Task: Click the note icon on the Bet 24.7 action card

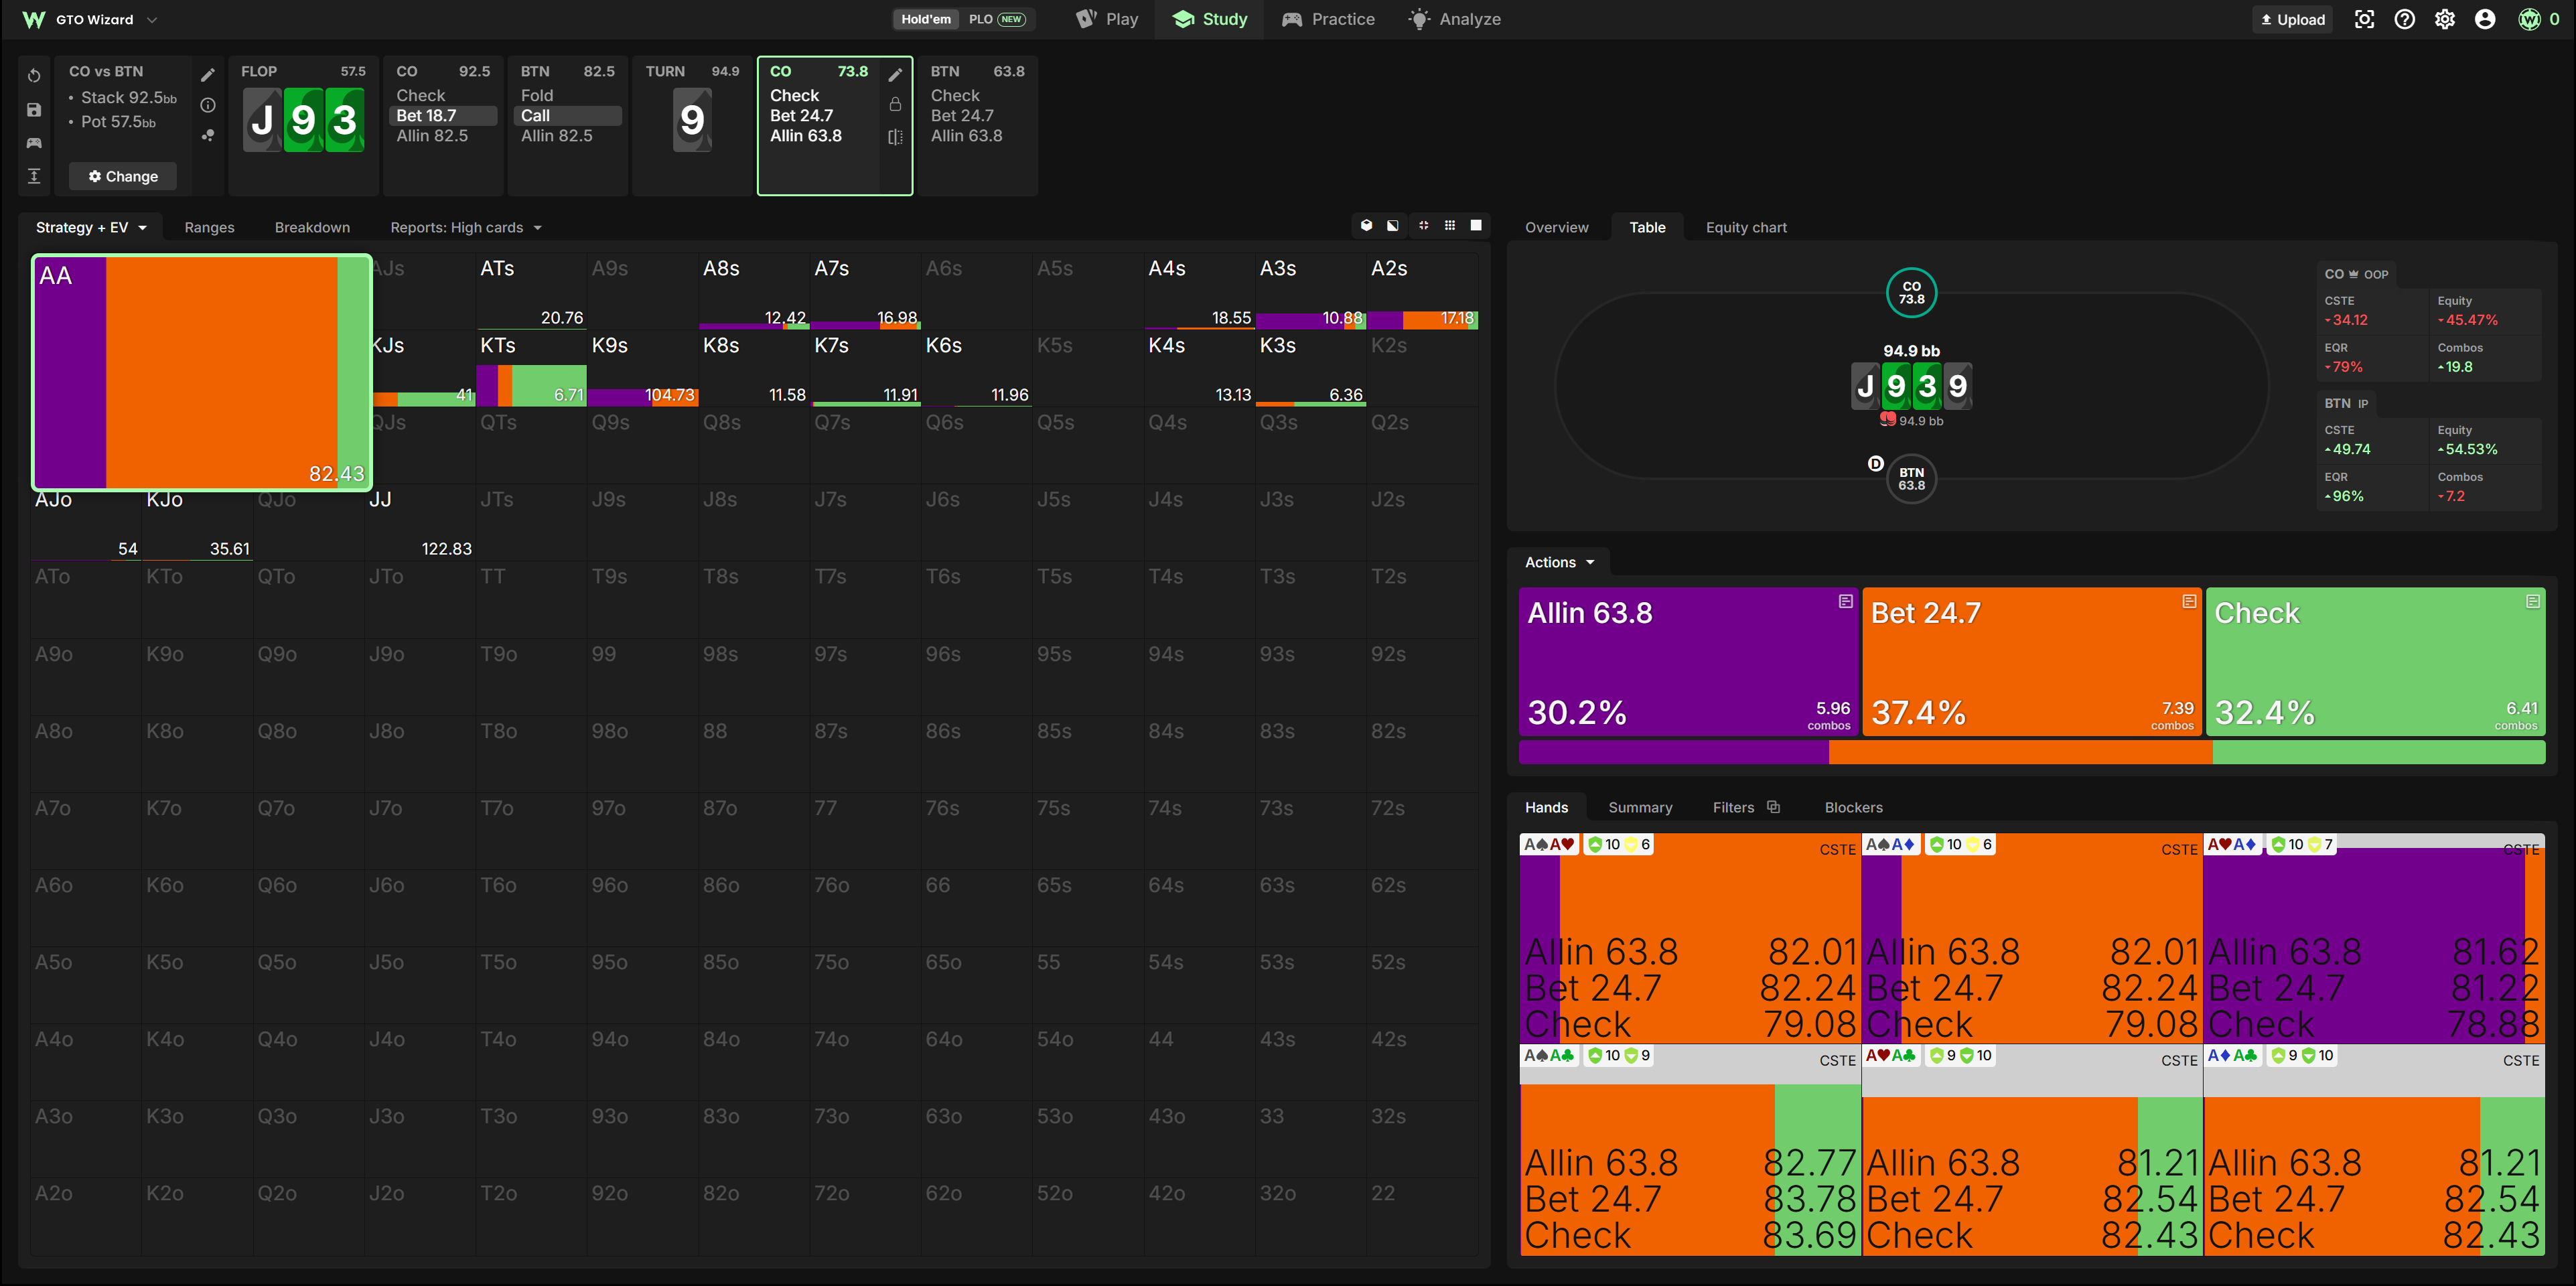Action: [x=2189, y=601]
